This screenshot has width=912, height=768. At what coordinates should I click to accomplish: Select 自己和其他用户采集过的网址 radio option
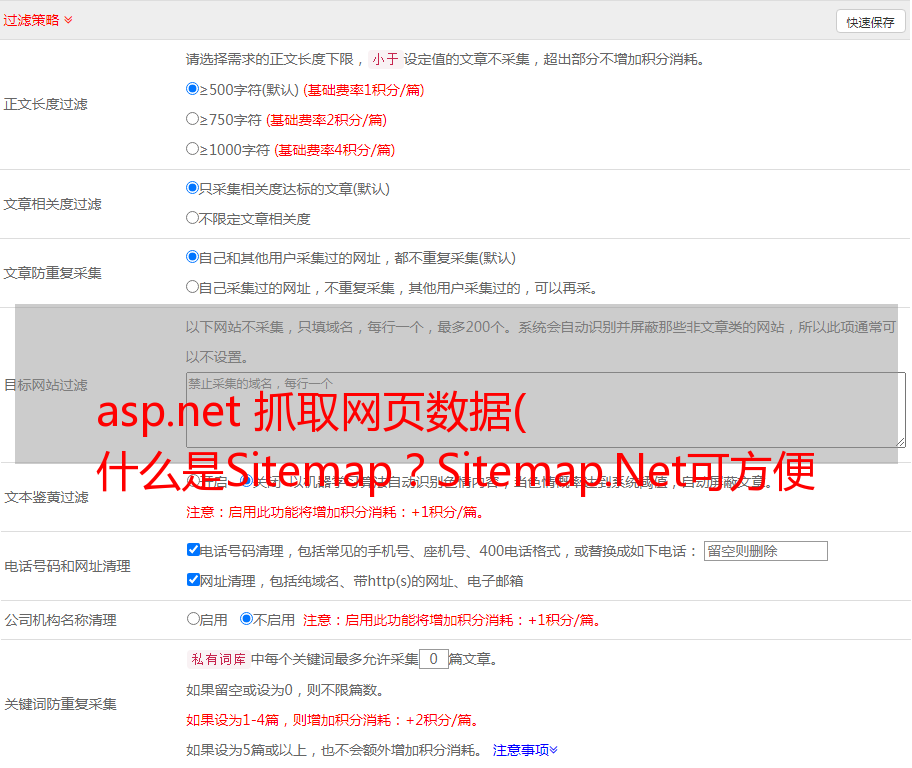192,257
